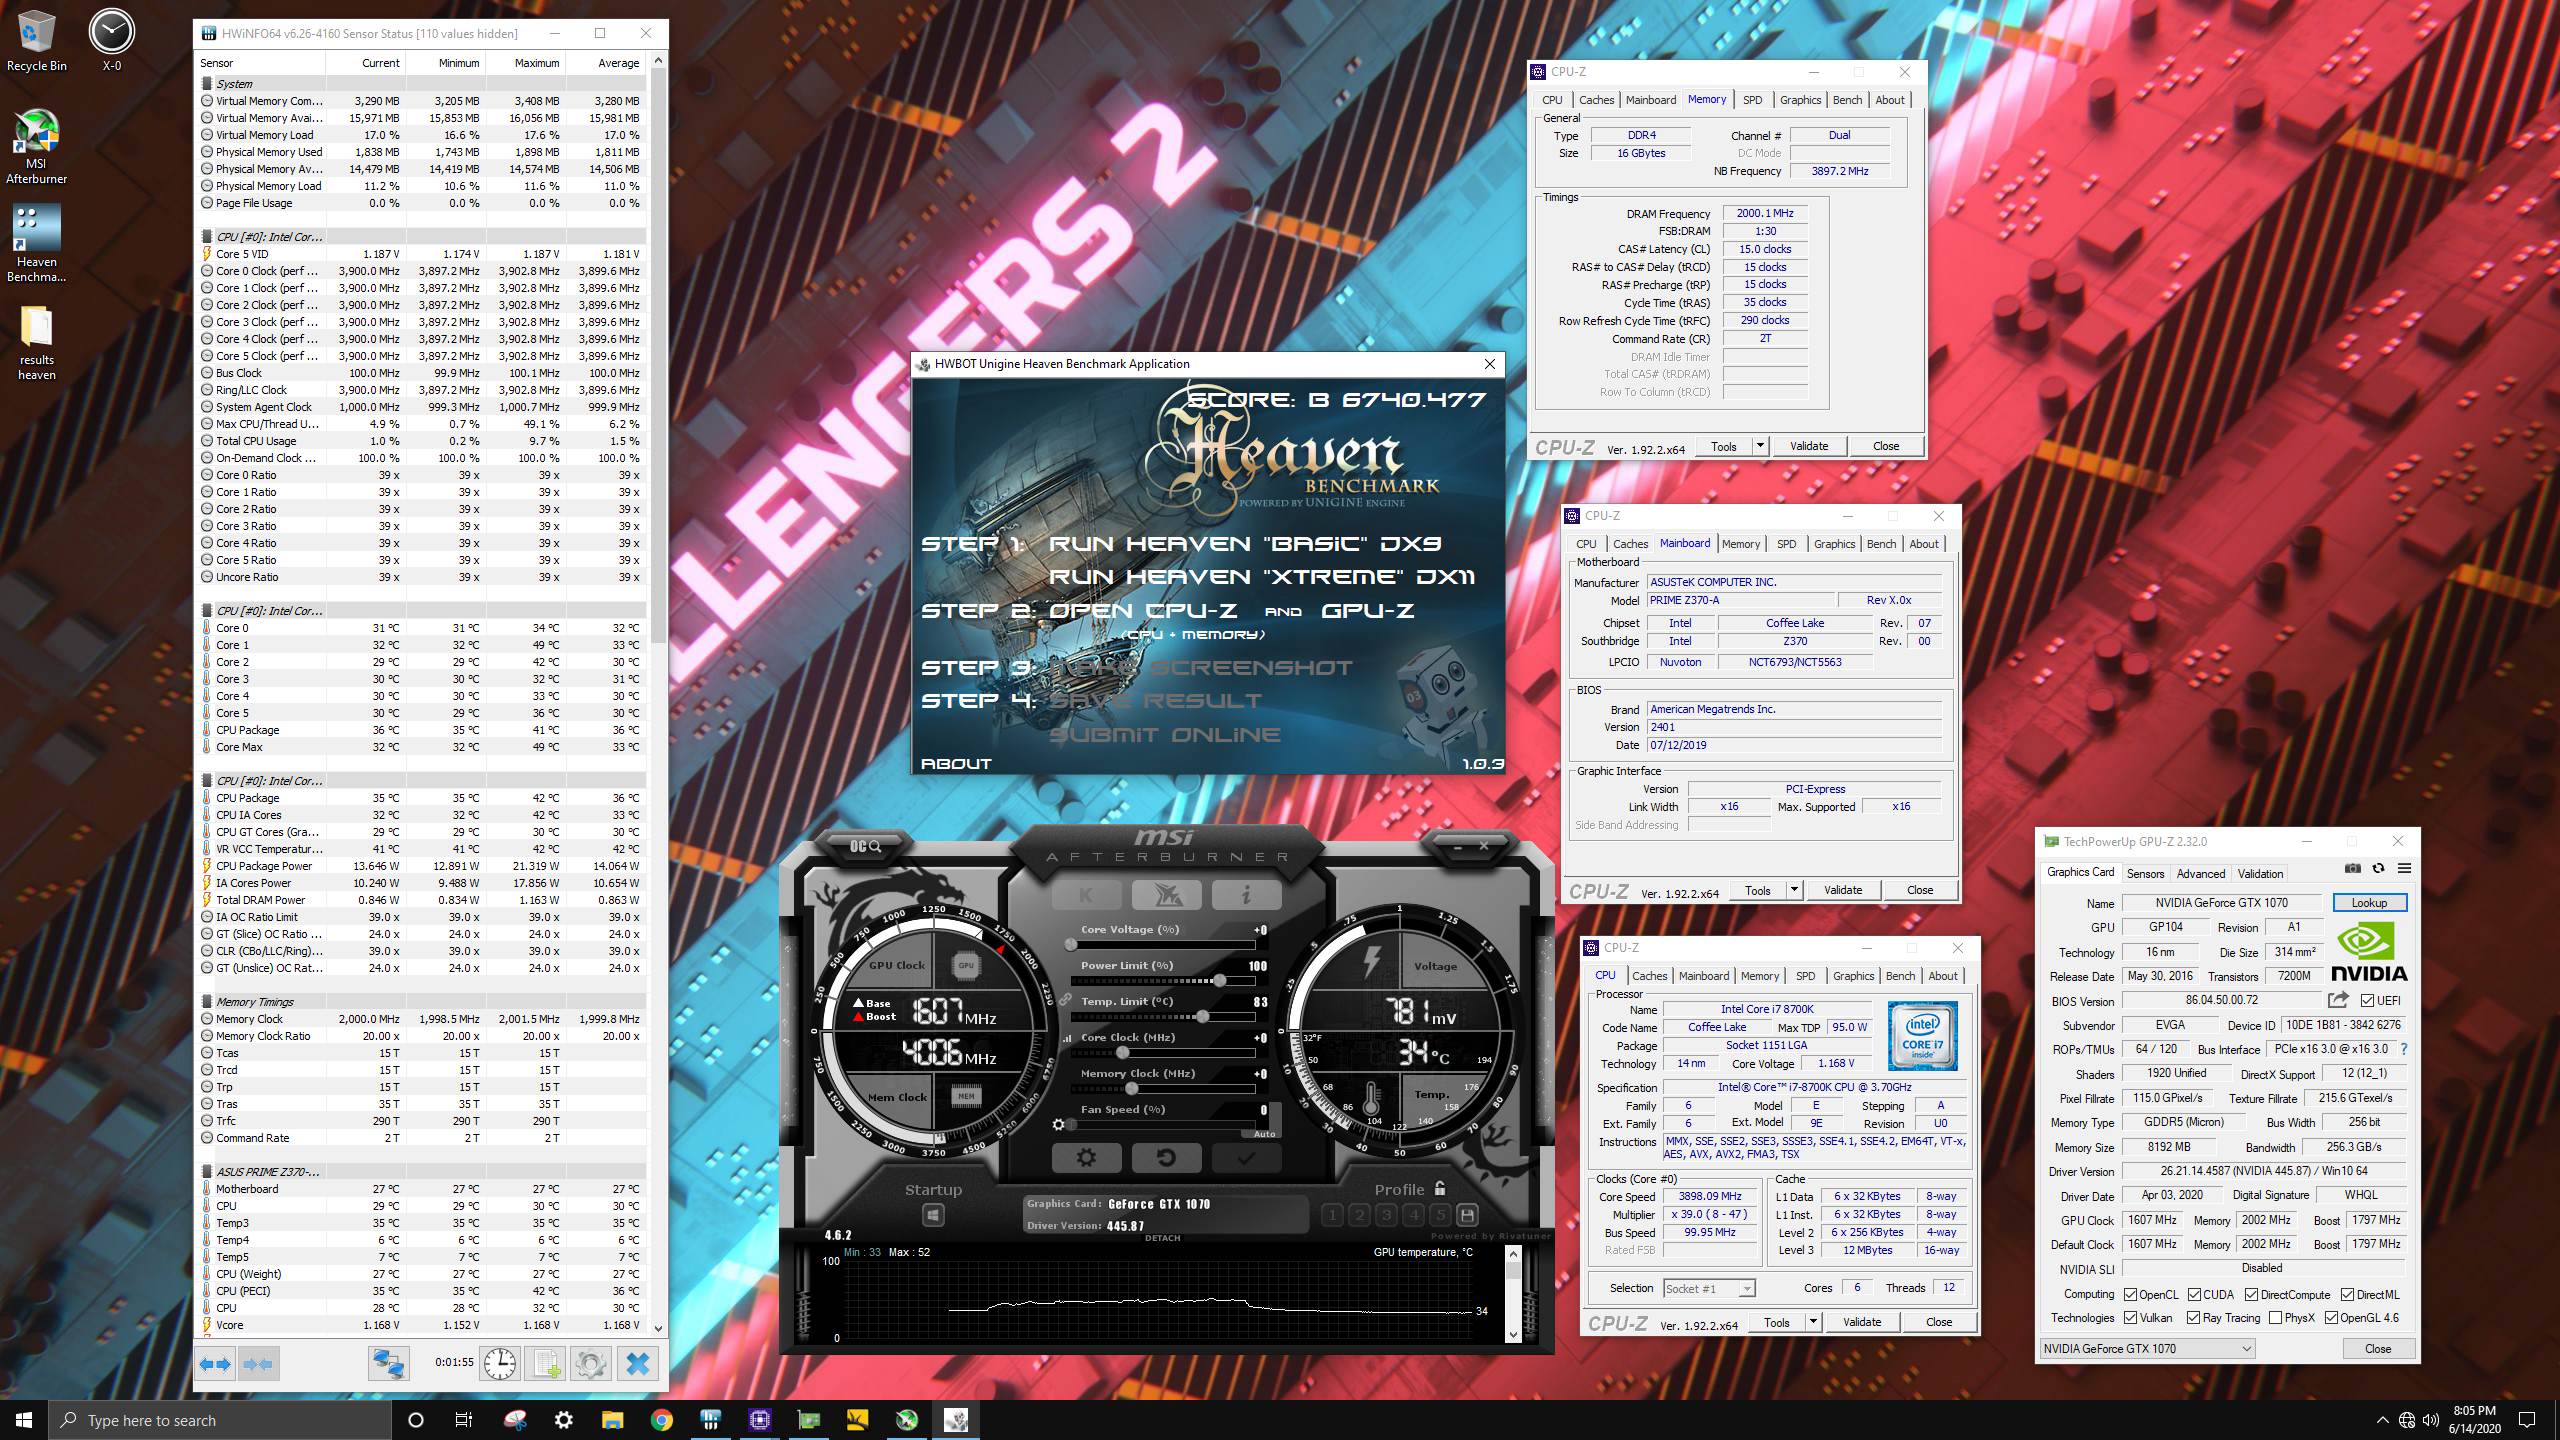Enable PhysX checkbox in GPU-Z
Screen dimensions: 2560x1440
[x=2275, y=1318]
